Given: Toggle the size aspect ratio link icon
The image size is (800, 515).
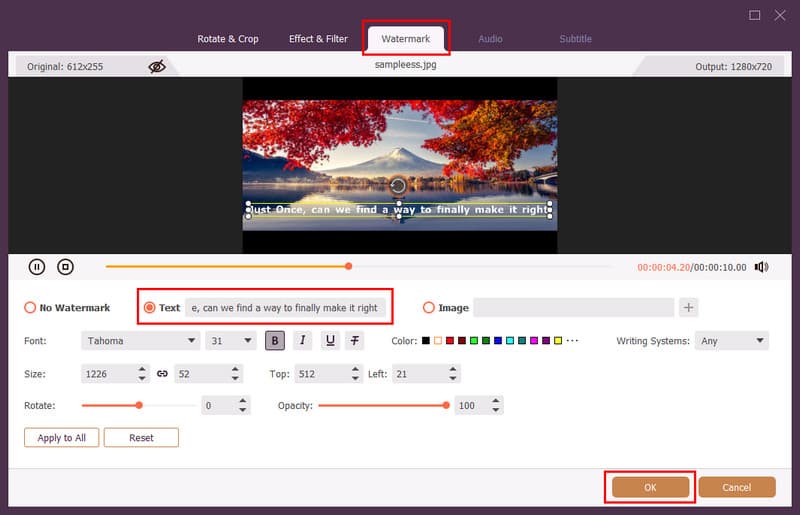Looking at the screenshot, I should tap(162, 374).
